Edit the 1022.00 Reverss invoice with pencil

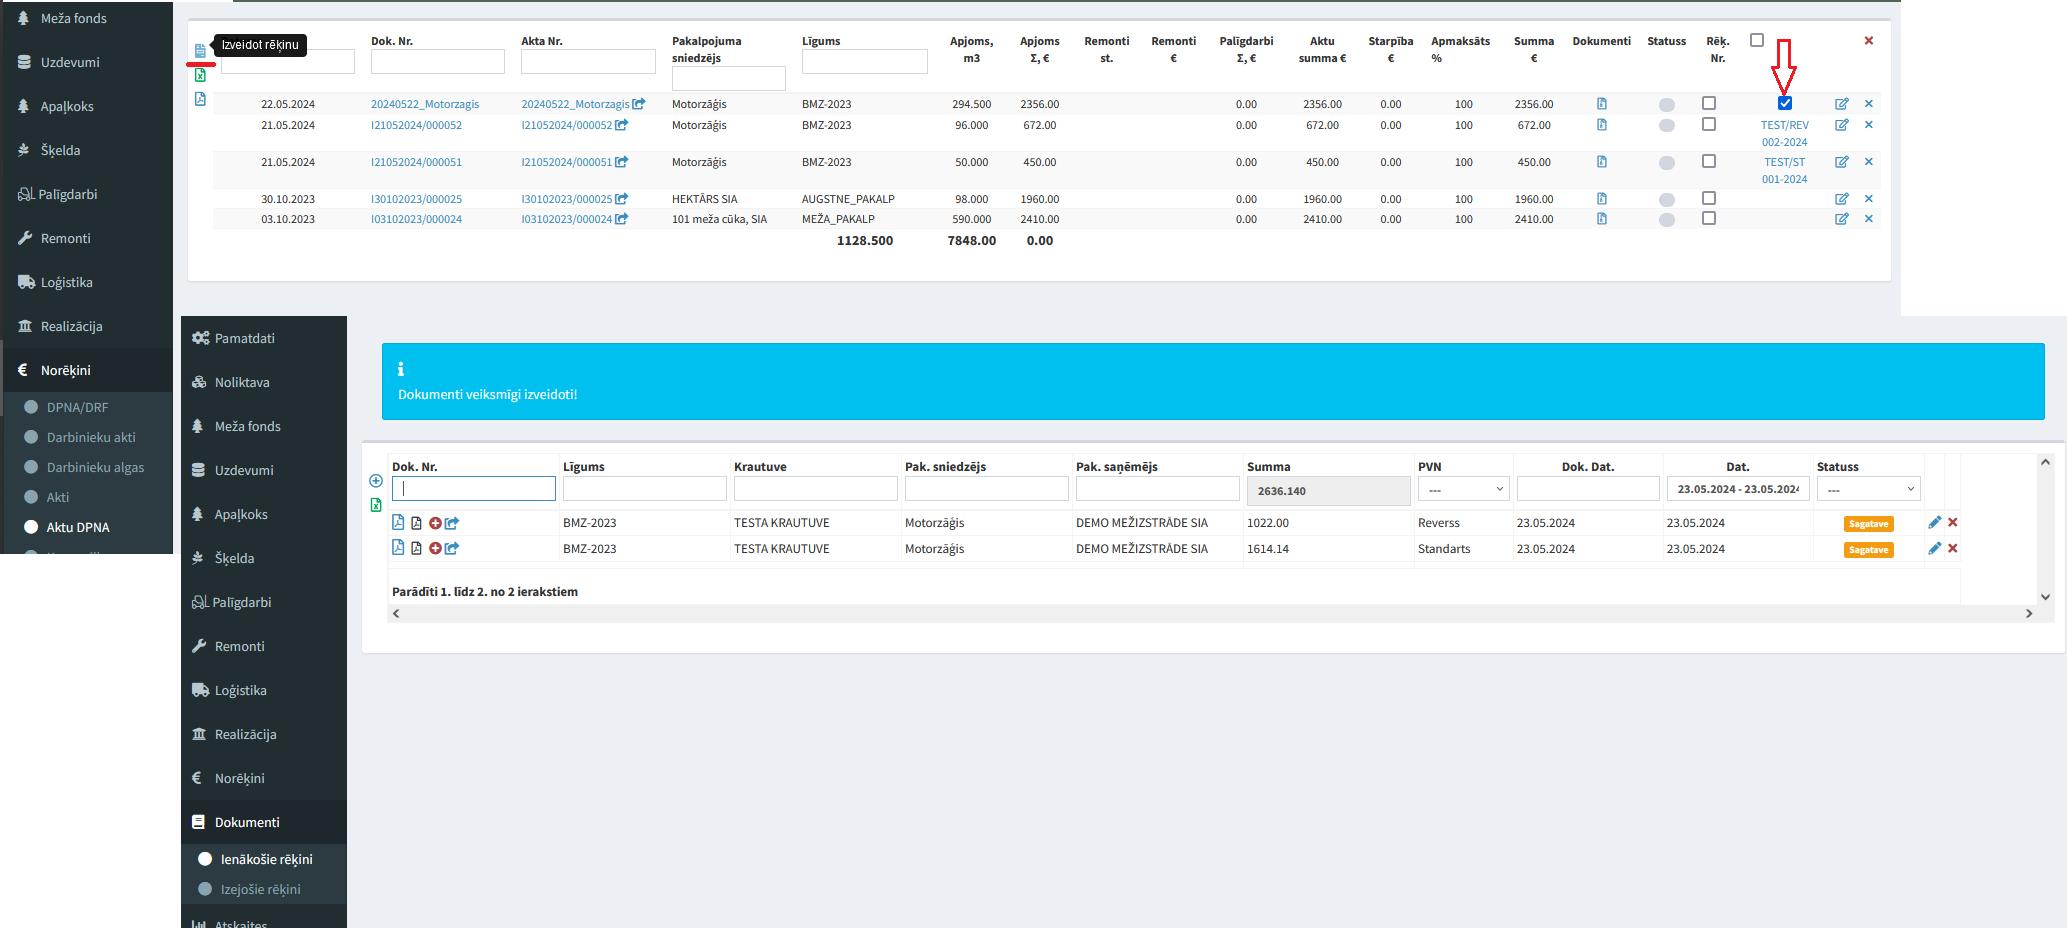click(x=1934, y=523)
